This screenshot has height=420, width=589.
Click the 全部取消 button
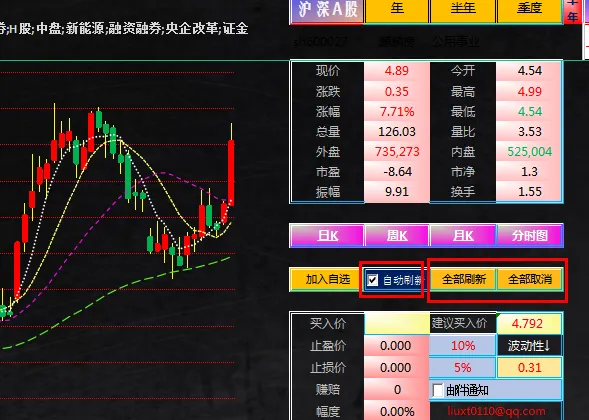(530, 279)
